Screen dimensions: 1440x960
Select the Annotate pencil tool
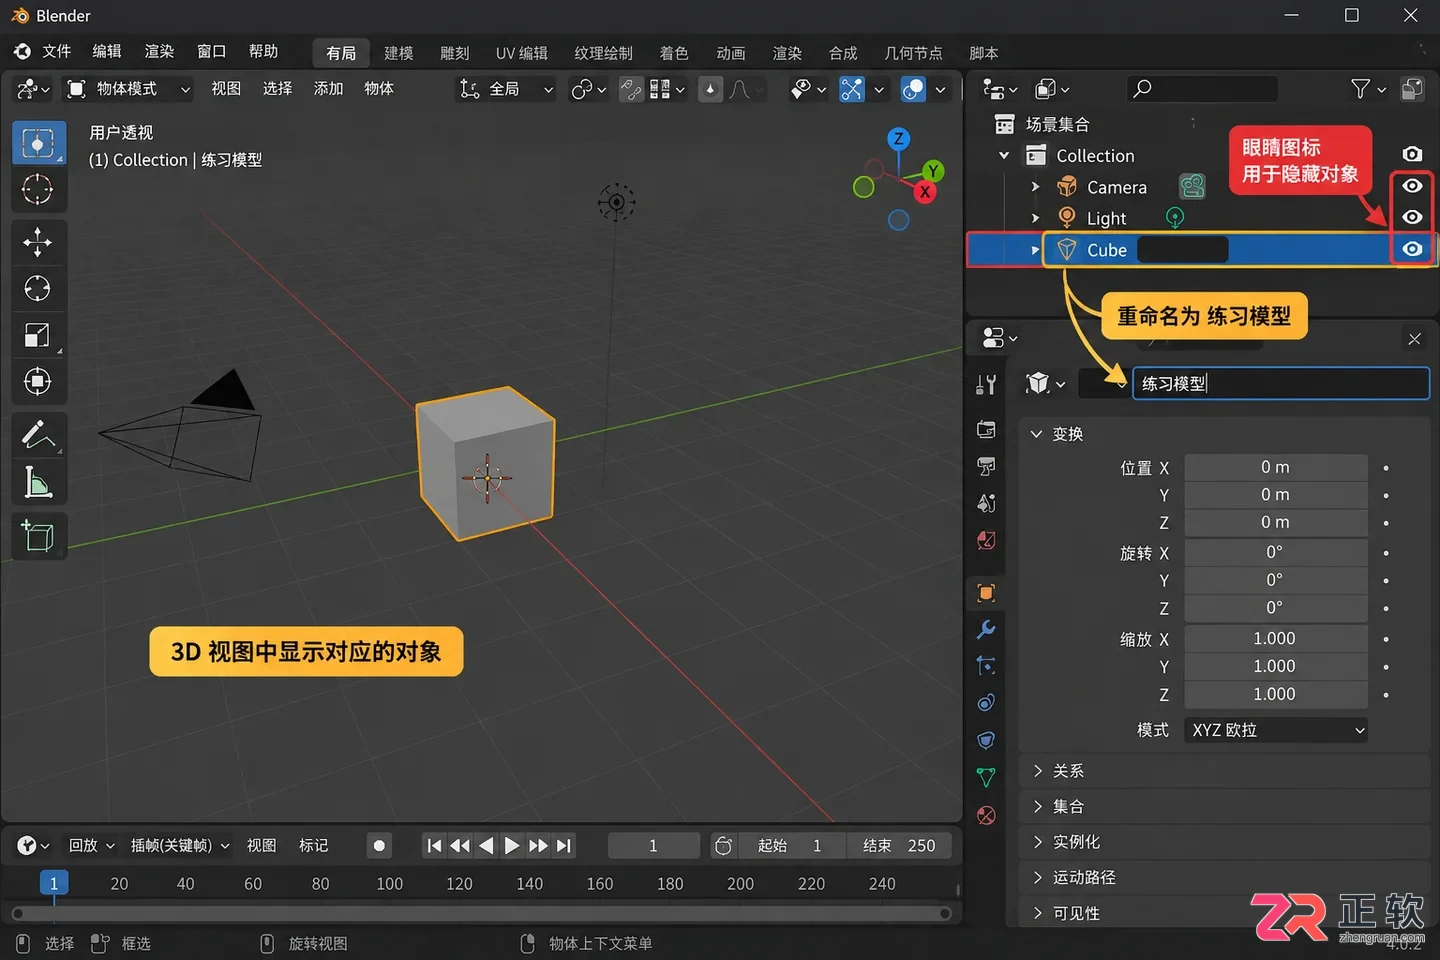click(x=38, y=435)
